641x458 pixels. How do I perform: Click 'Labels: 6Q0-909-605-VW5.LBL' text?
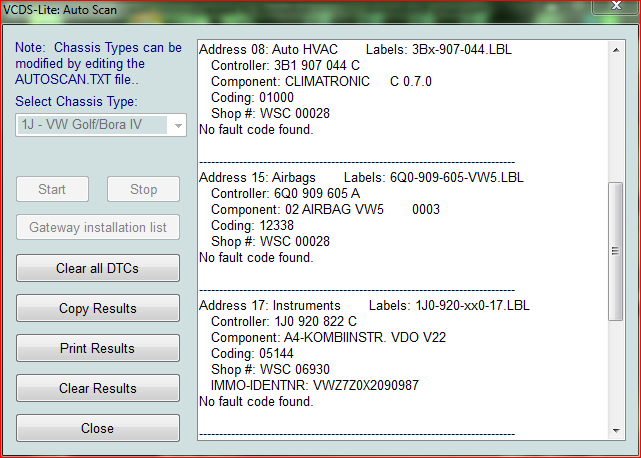[434, 177]
